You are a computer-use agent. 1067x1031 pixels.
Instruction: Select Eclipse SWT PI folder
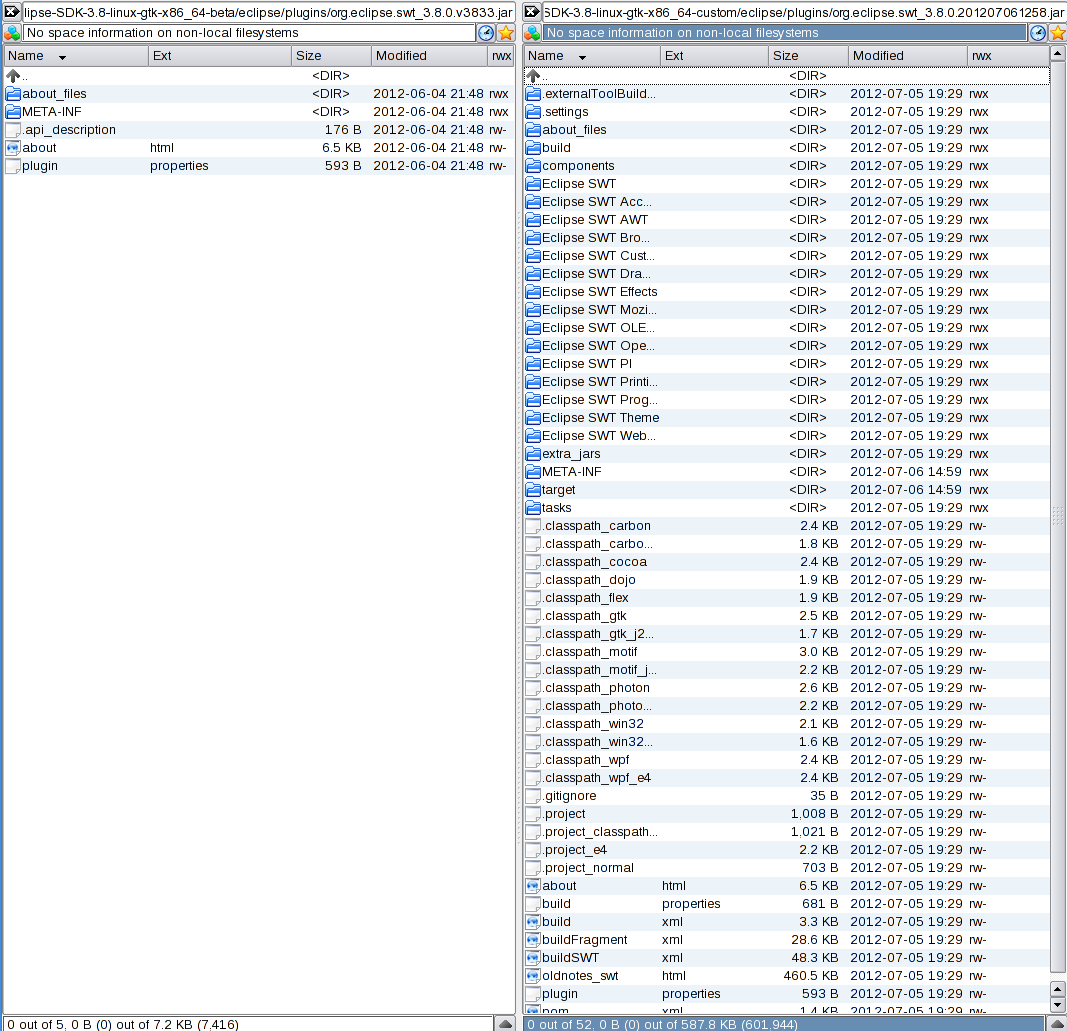(x=787, y=364)
